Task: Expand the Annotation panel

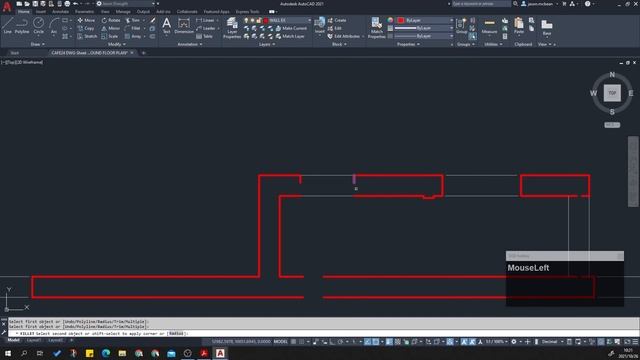Action: [189, 44]
